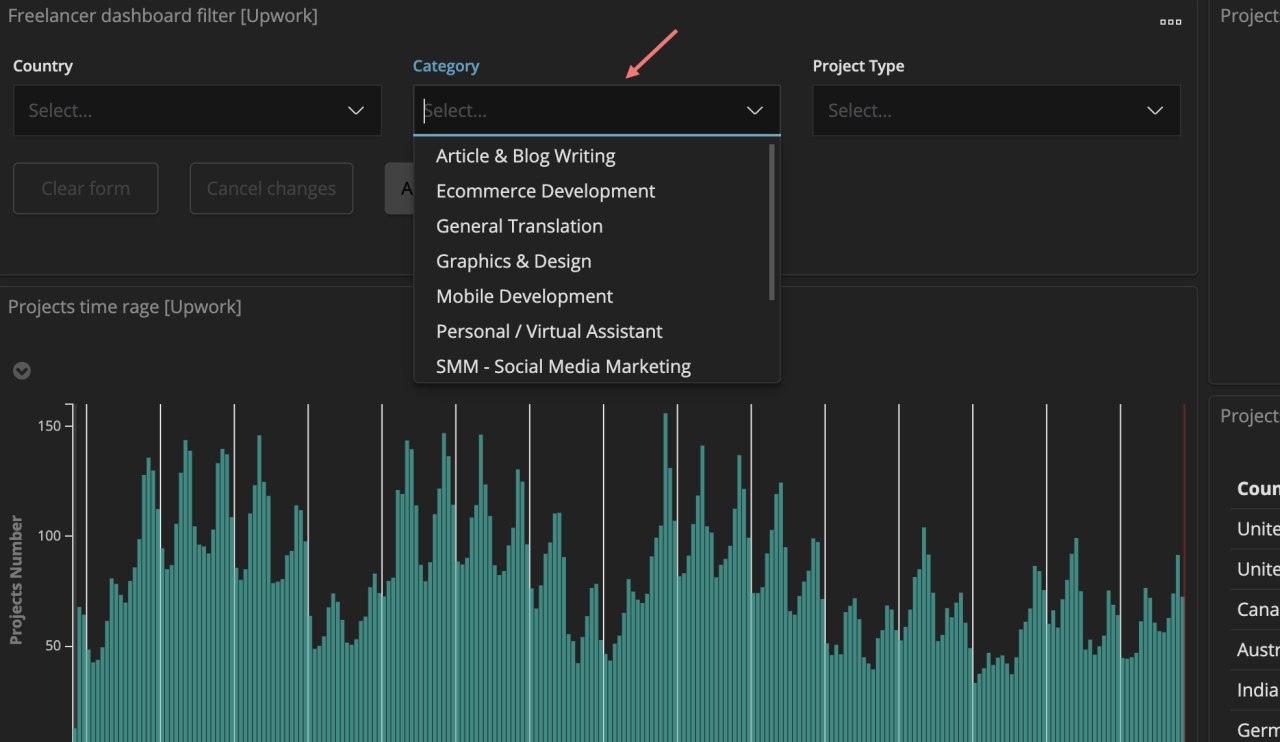Collapse chart using the round chevron icon
Screen dimensions: 1280x742
(22, 371)
